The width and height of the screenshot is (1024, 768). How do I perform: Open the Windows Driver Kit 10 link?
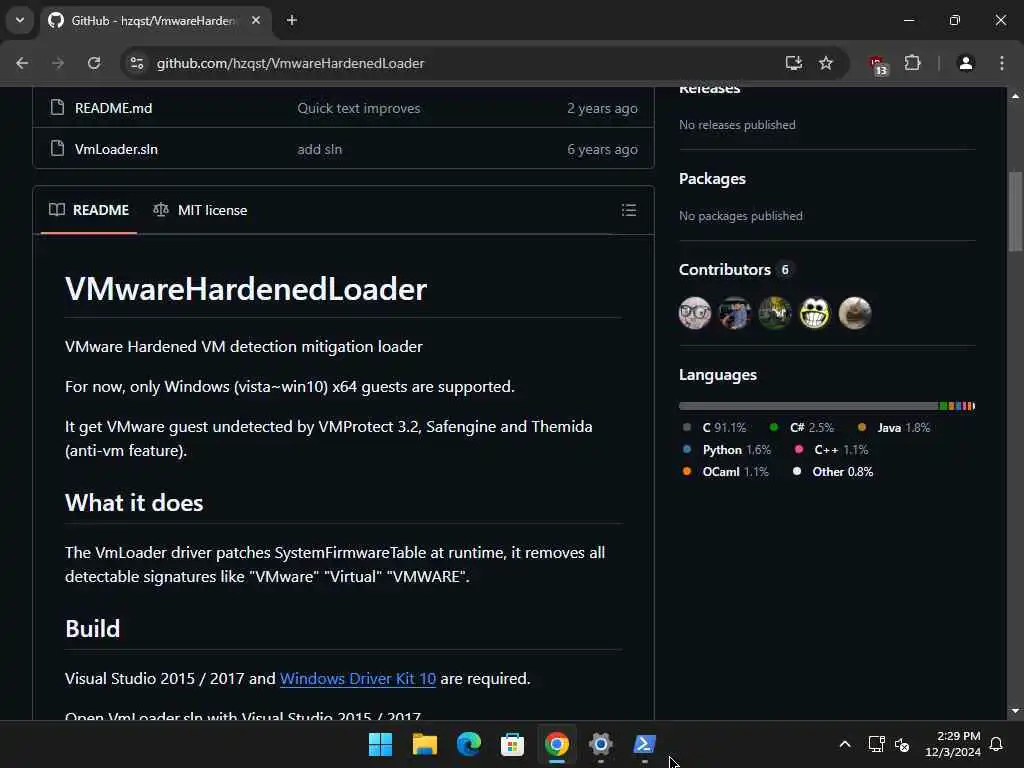(x=358, y=679)
